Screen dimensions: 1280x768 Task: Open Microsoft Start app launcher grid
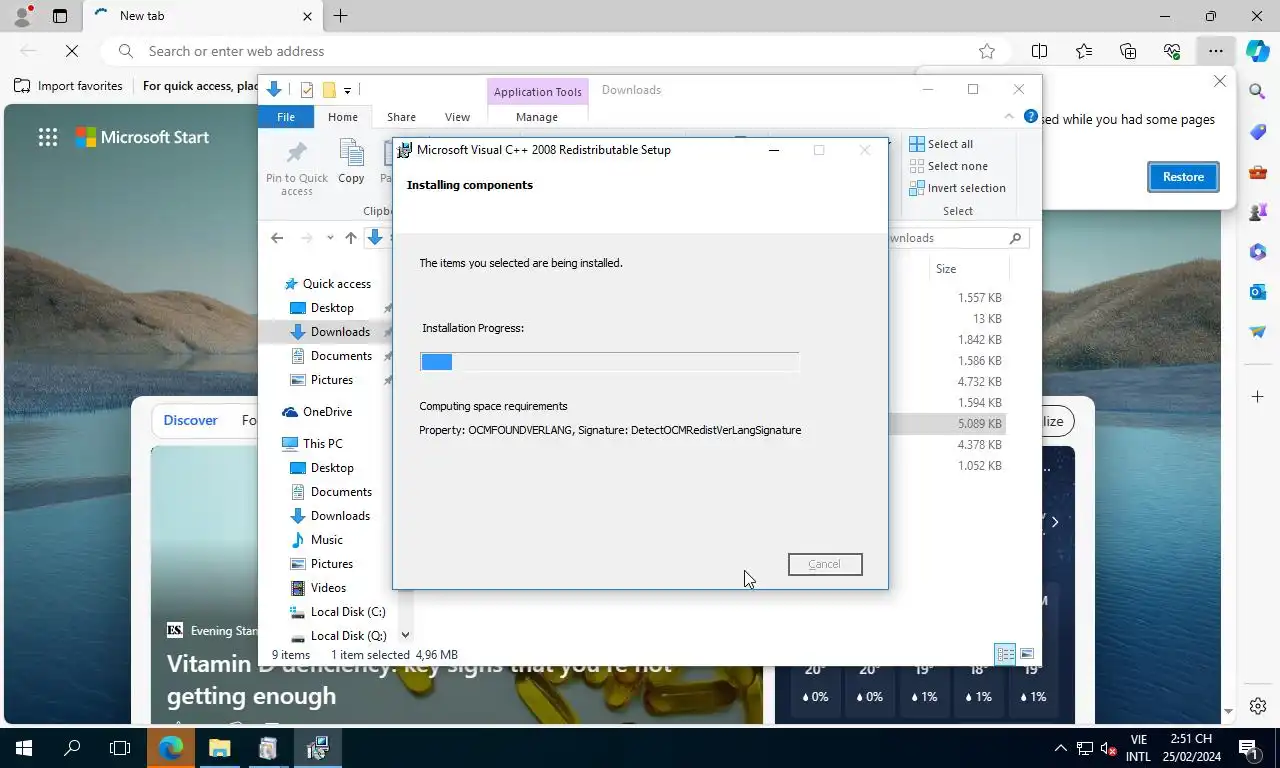point(48,138)
